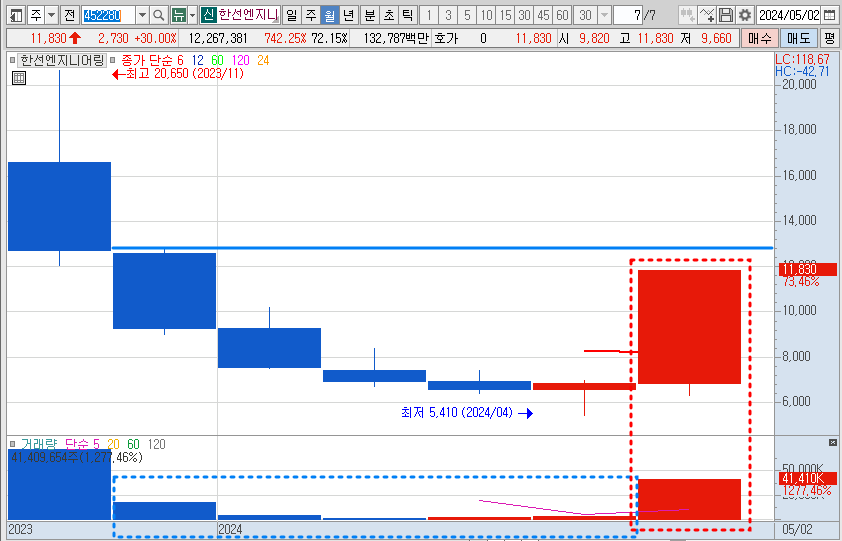Select the 3 interval button
The height and width of the screenshot is (541, 842).
click(x=448, y=15)
